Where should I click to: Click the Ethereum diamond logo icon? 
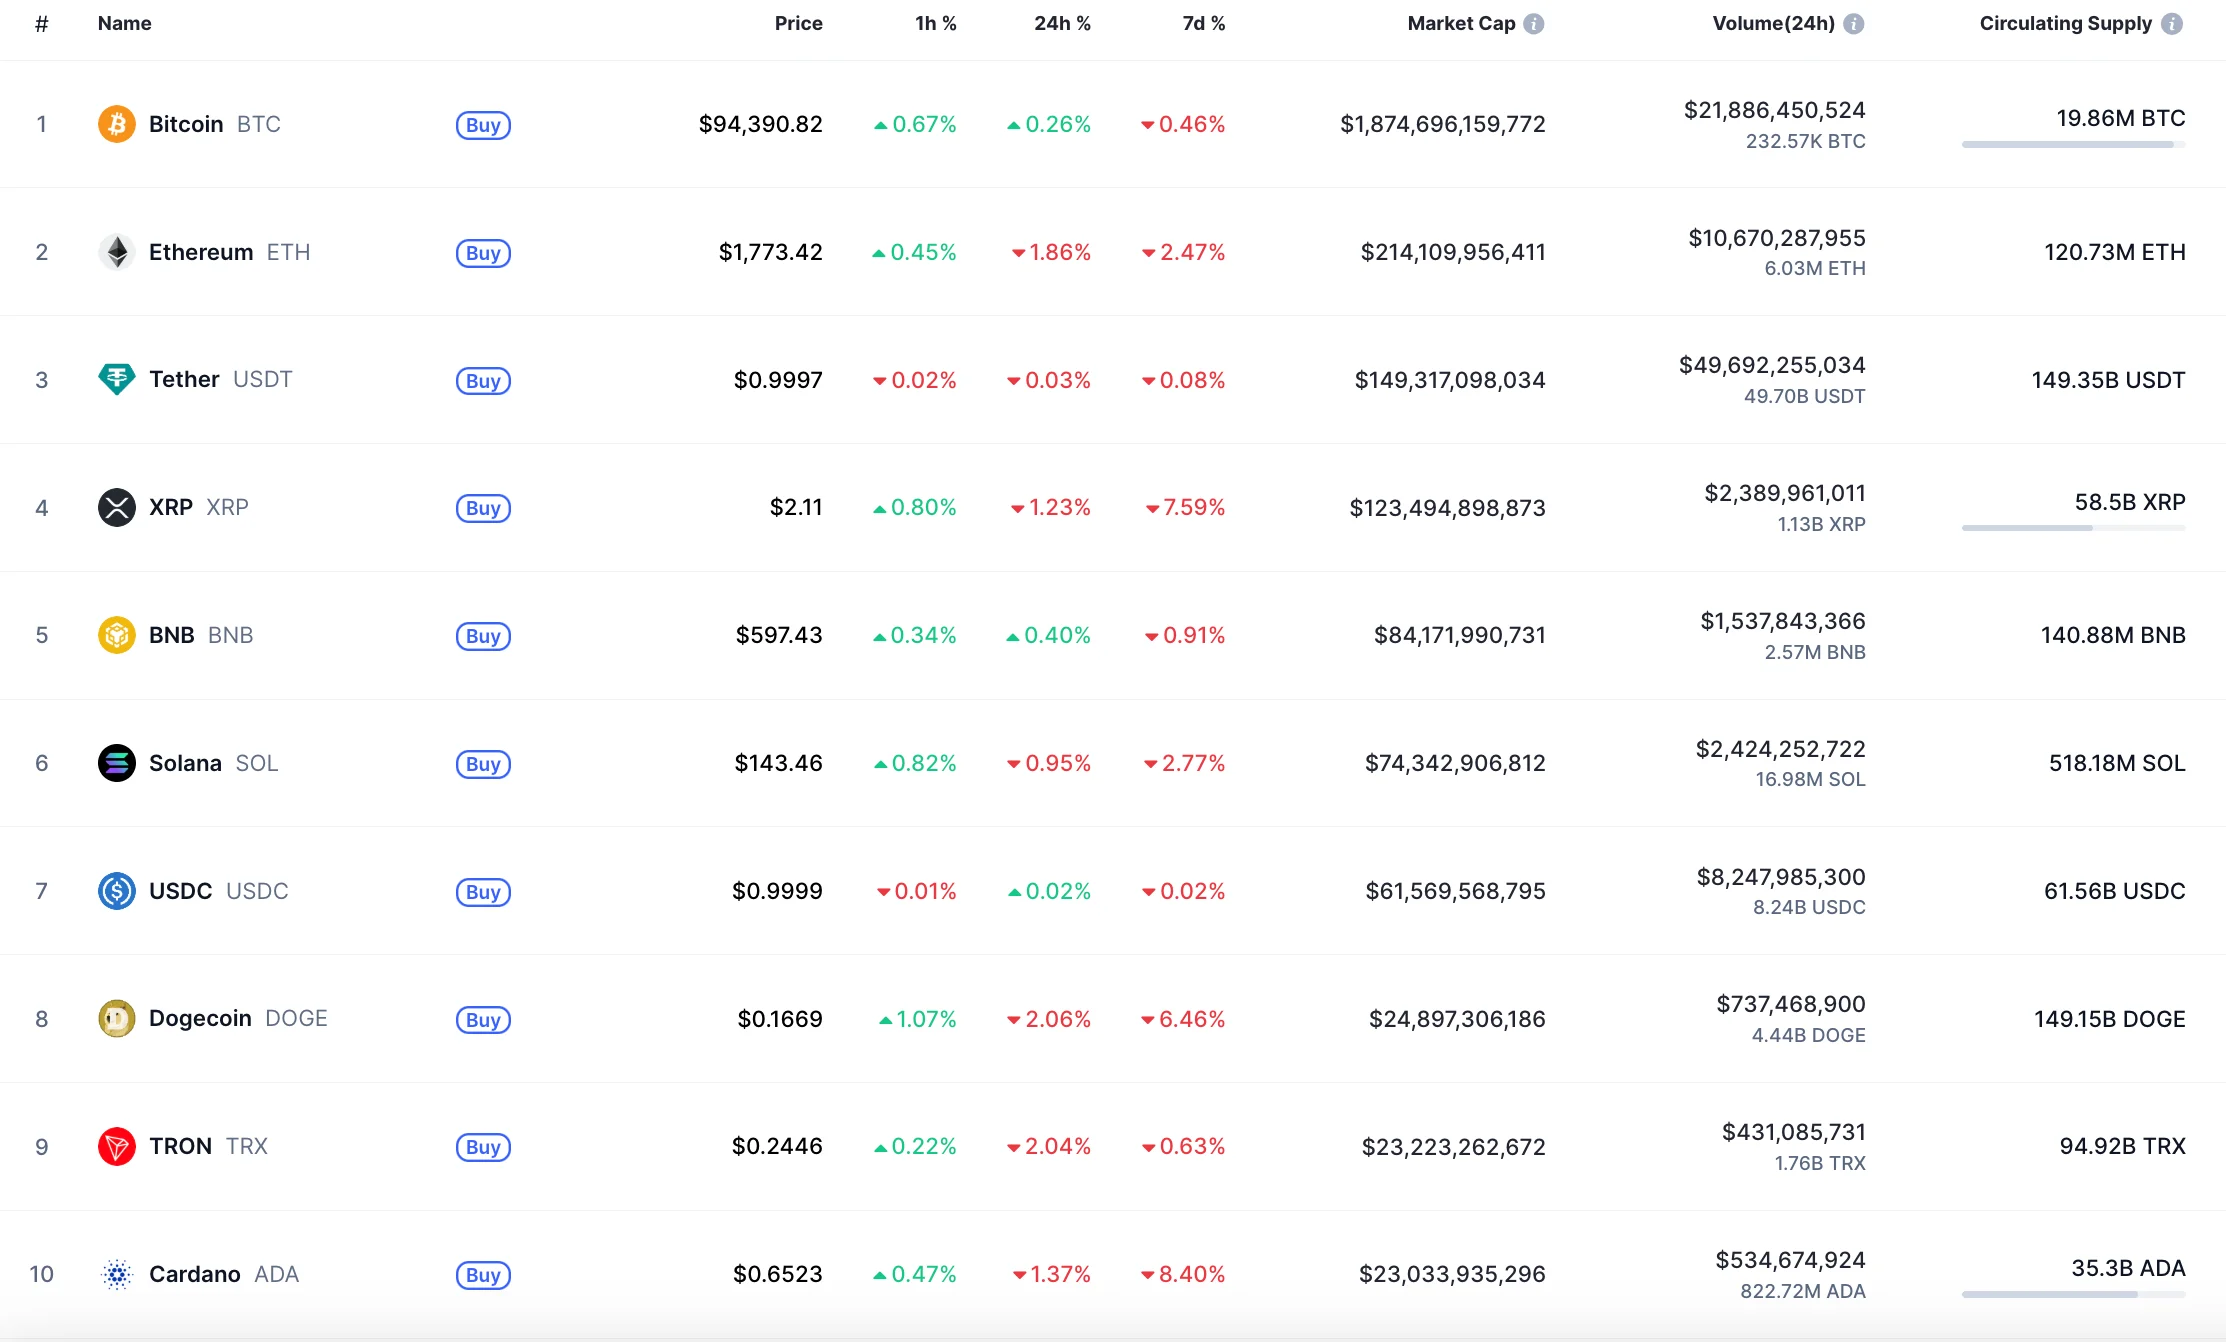pyautogui.click(x=116, y=252)
